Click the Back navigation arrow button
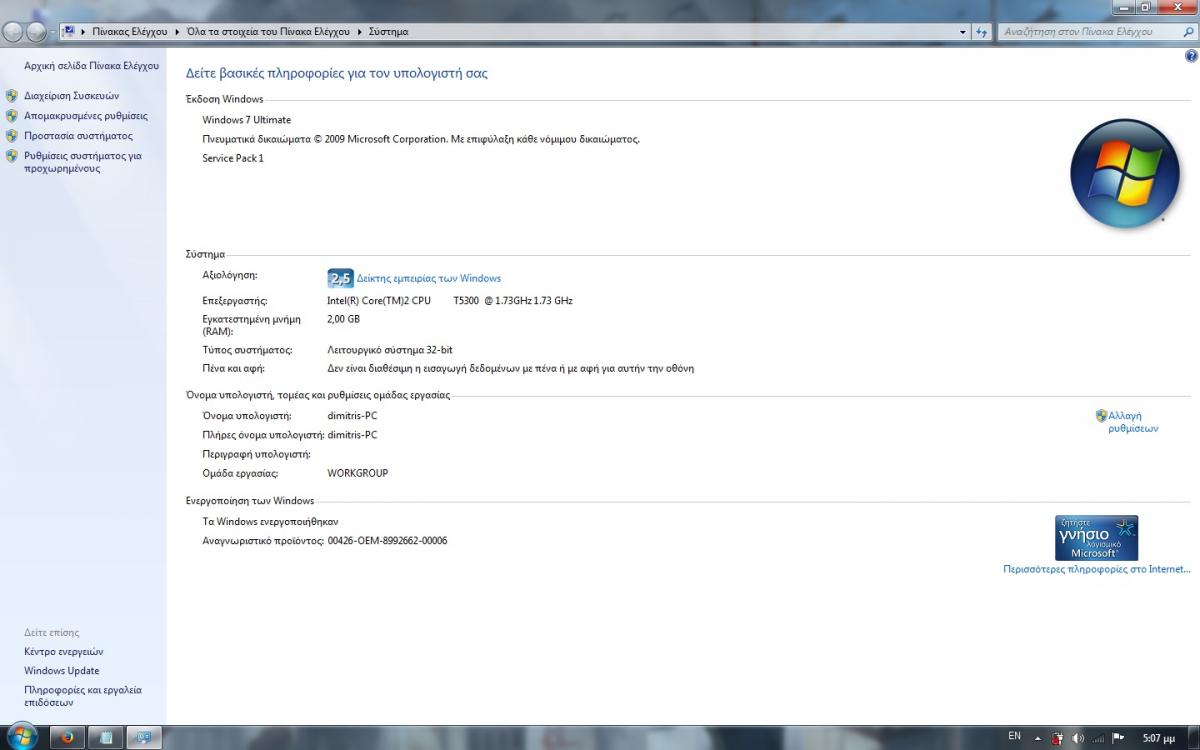Screen dimensions: 1200x750 tap(13, 33)
